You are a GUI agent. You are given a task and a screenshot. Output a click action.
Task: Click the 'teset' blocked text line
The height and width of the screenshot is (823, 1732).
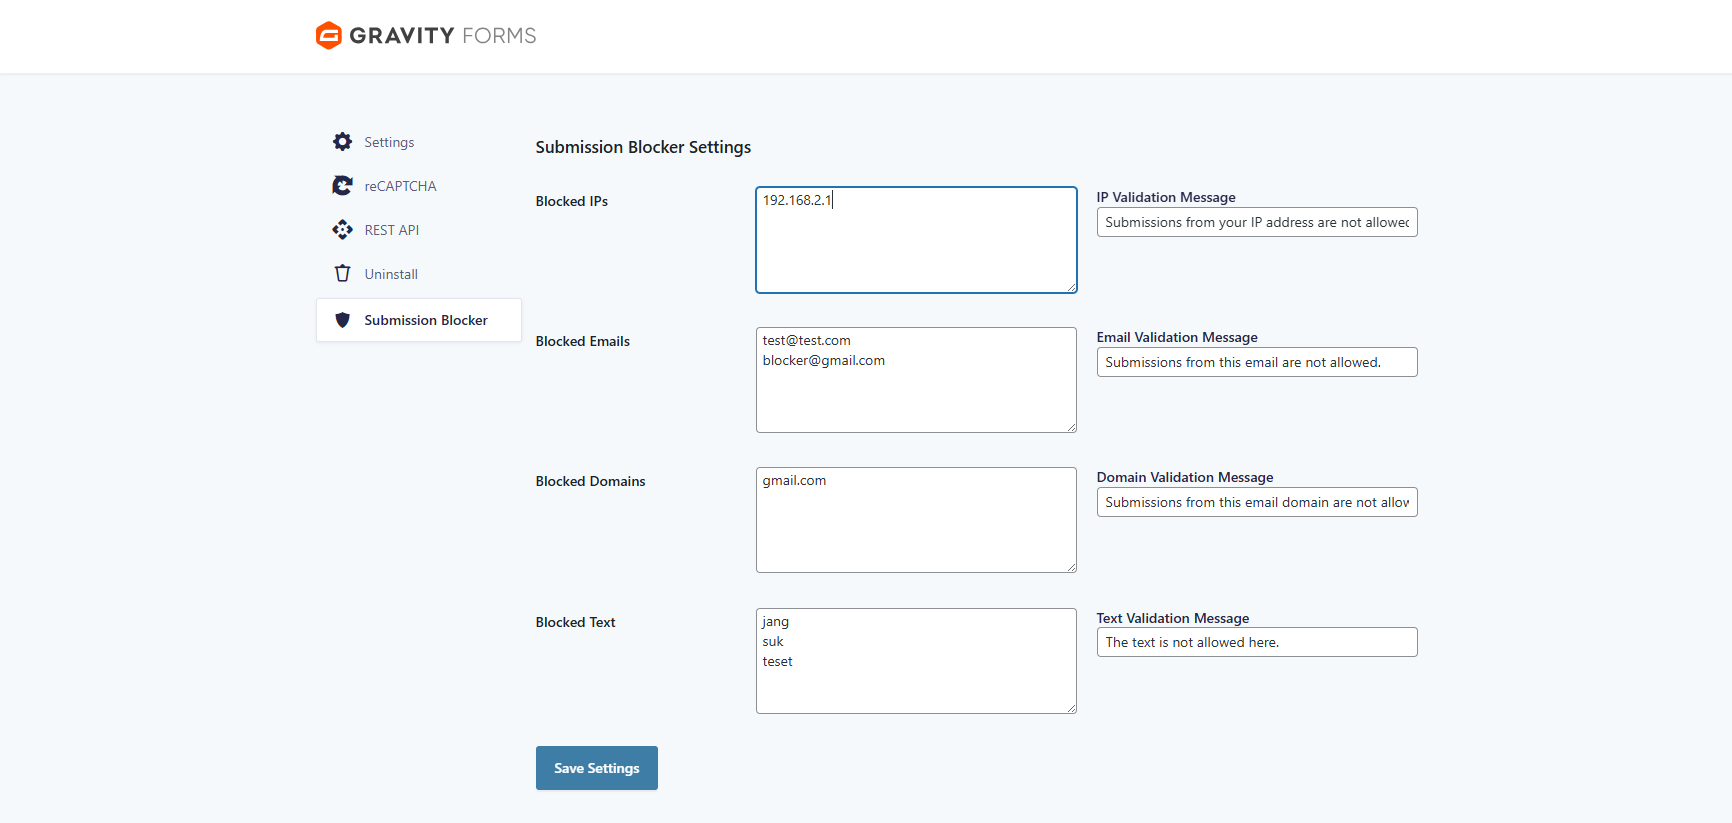tap(777, 661)
